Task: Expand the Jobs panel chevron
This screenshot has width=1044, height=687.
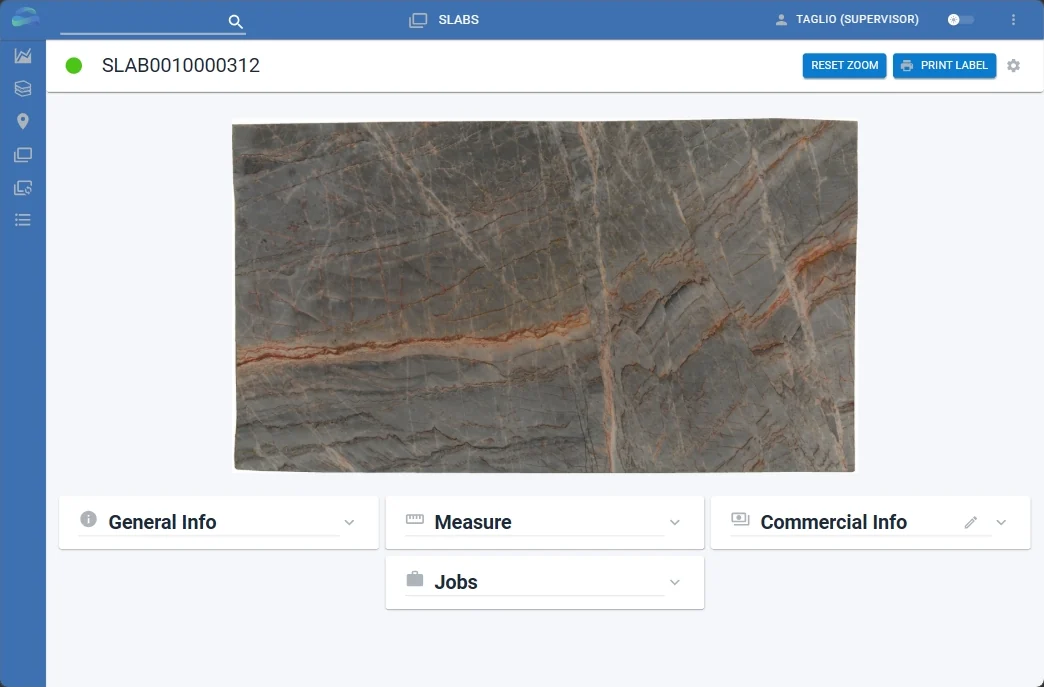Action: [674, 582]
